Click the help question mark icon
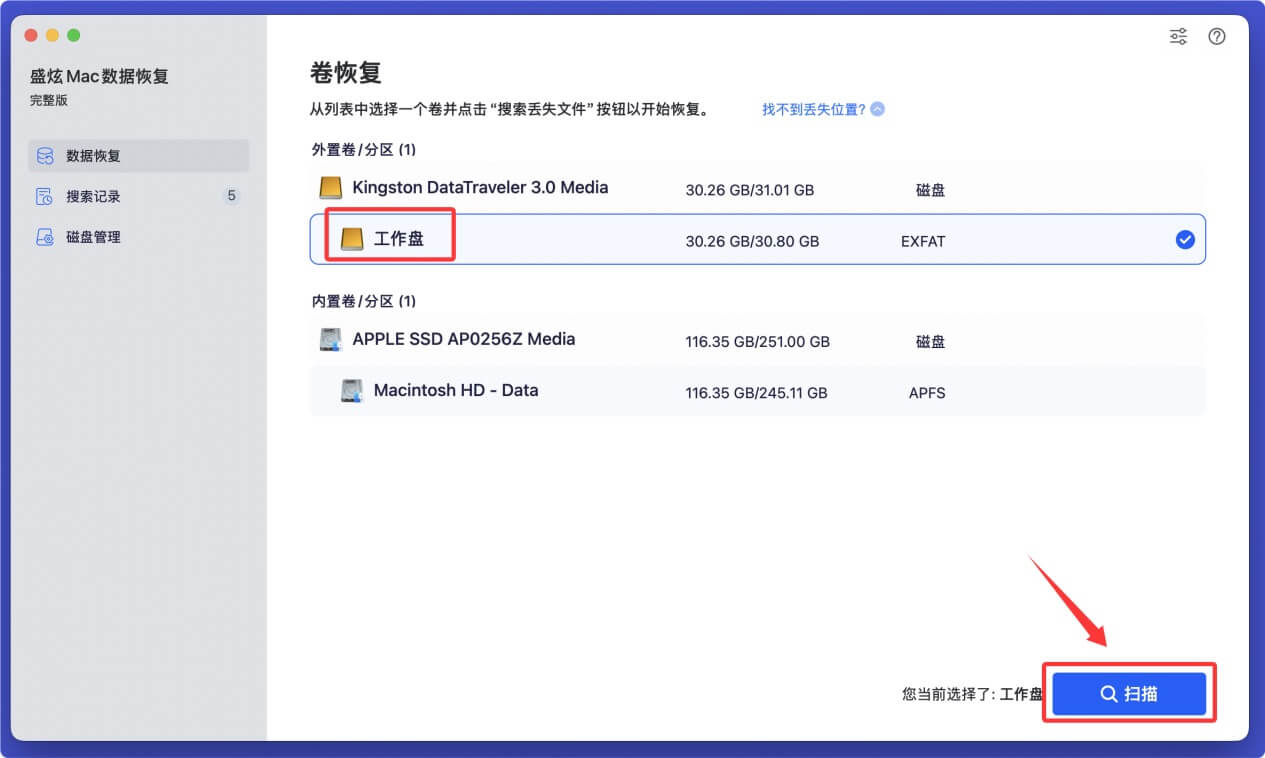The width and height of the screenshot is (1265, 758). [1216, 36]
